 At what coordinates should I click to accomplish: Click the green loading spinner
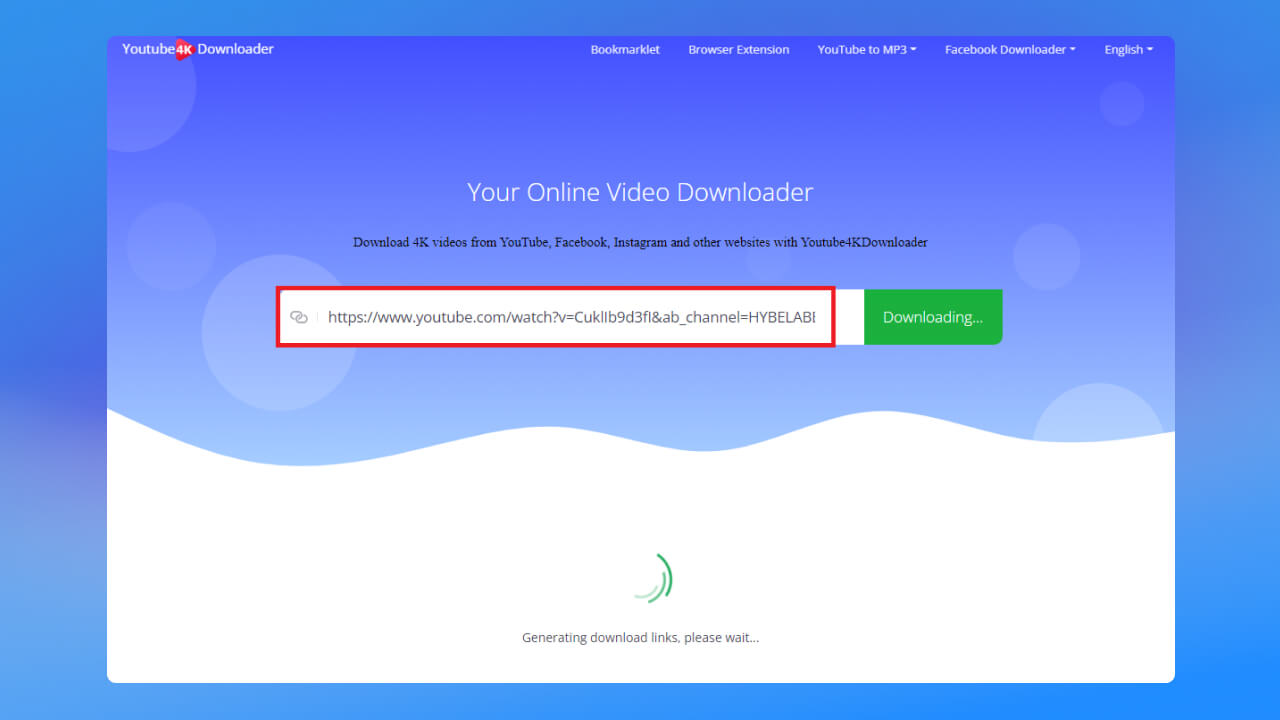coord(653,577)
